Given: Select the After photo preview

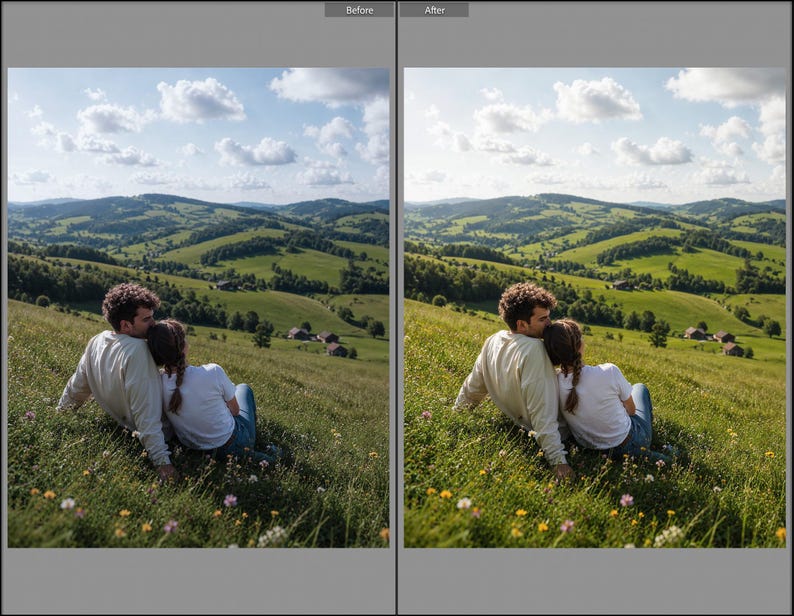Looking at the screenshot, I should 594,307.
